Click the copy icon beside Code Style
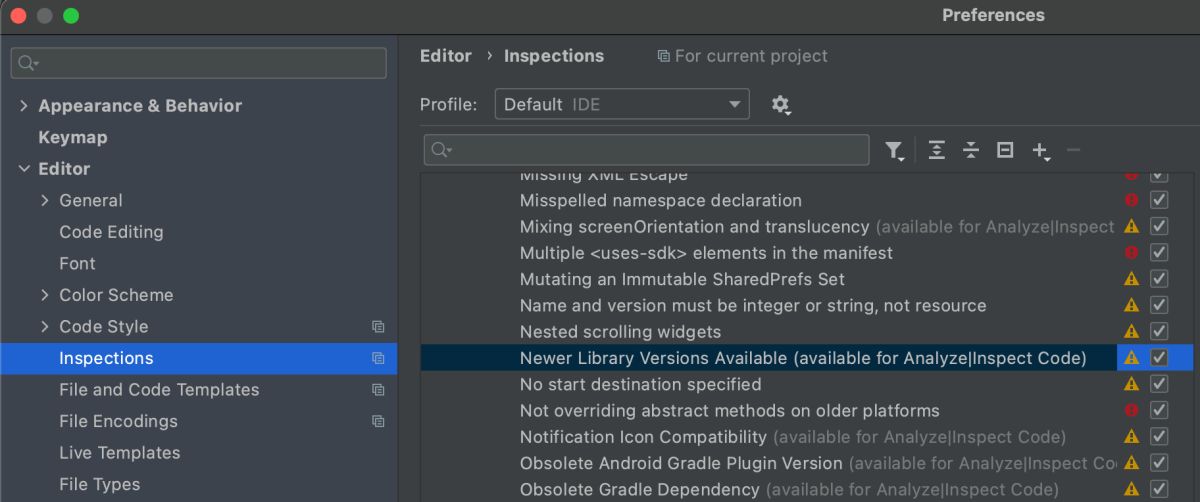The height and width of the screenshot is (502, 1200). tap(378, 327)
